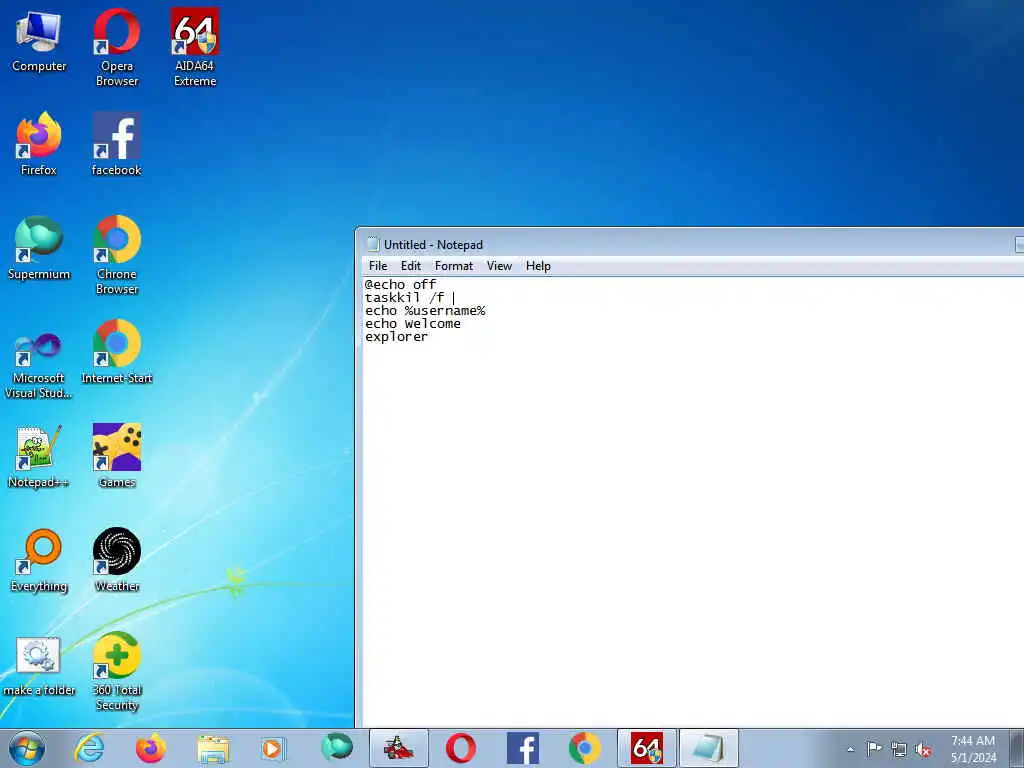
Task: Click the Facebook icon in the taskbar
Action: tap(522, 748)
